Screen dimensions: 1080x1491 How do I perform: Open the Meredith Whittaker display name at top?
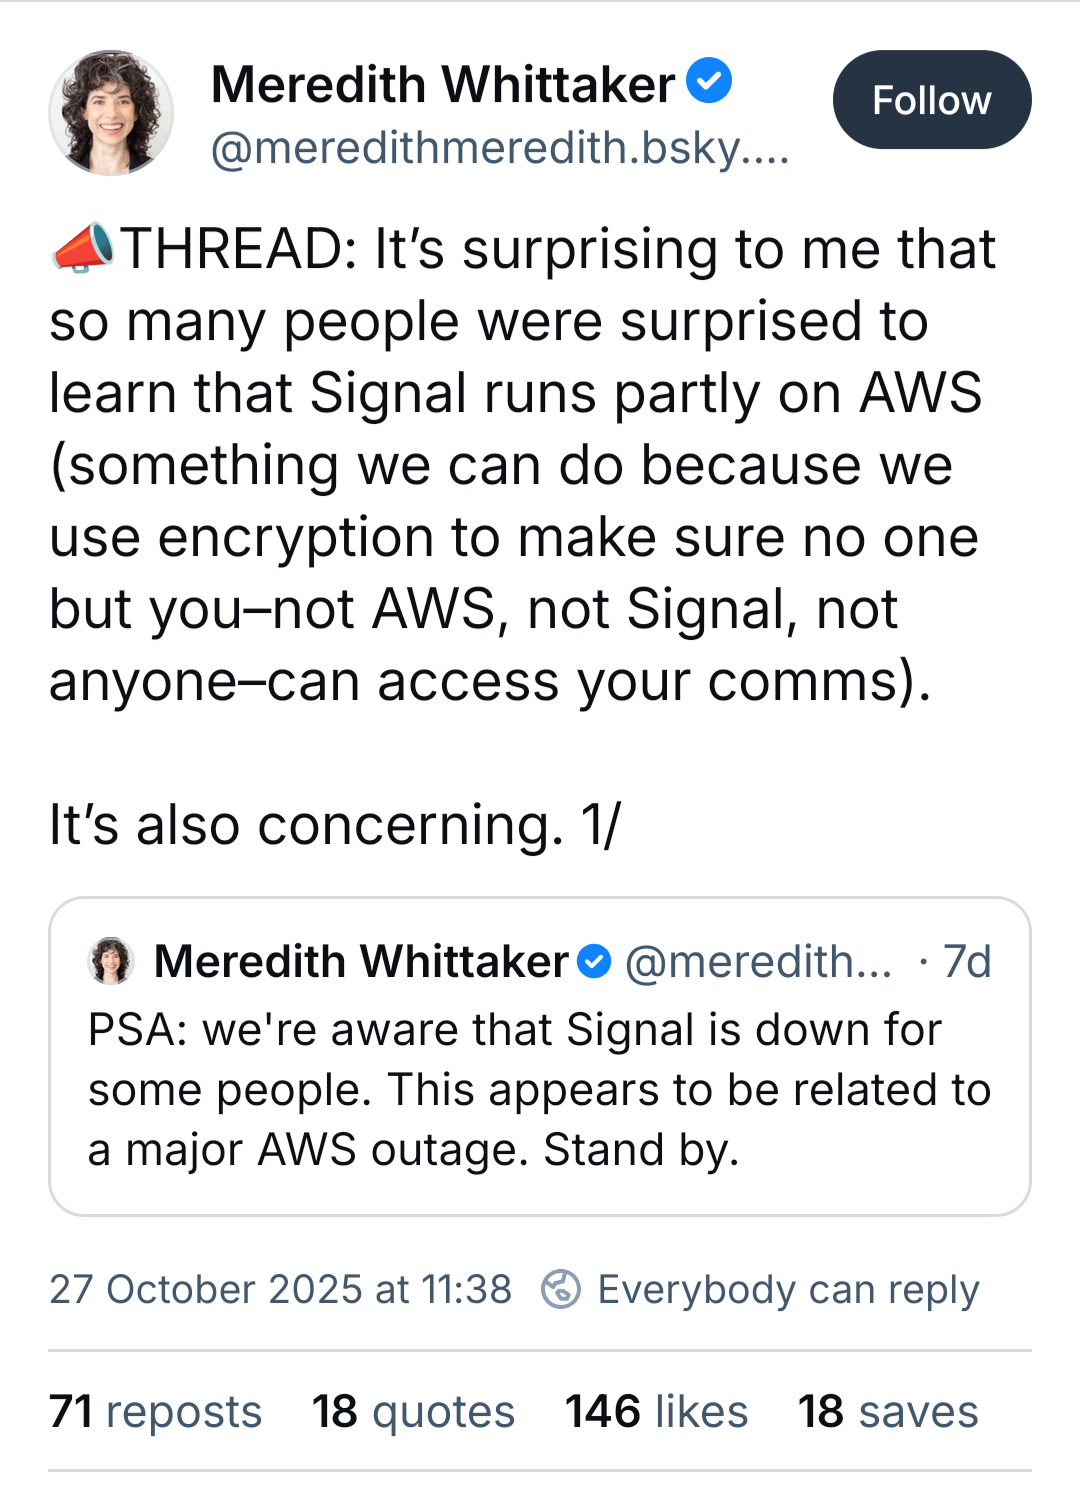coord(443,84)
